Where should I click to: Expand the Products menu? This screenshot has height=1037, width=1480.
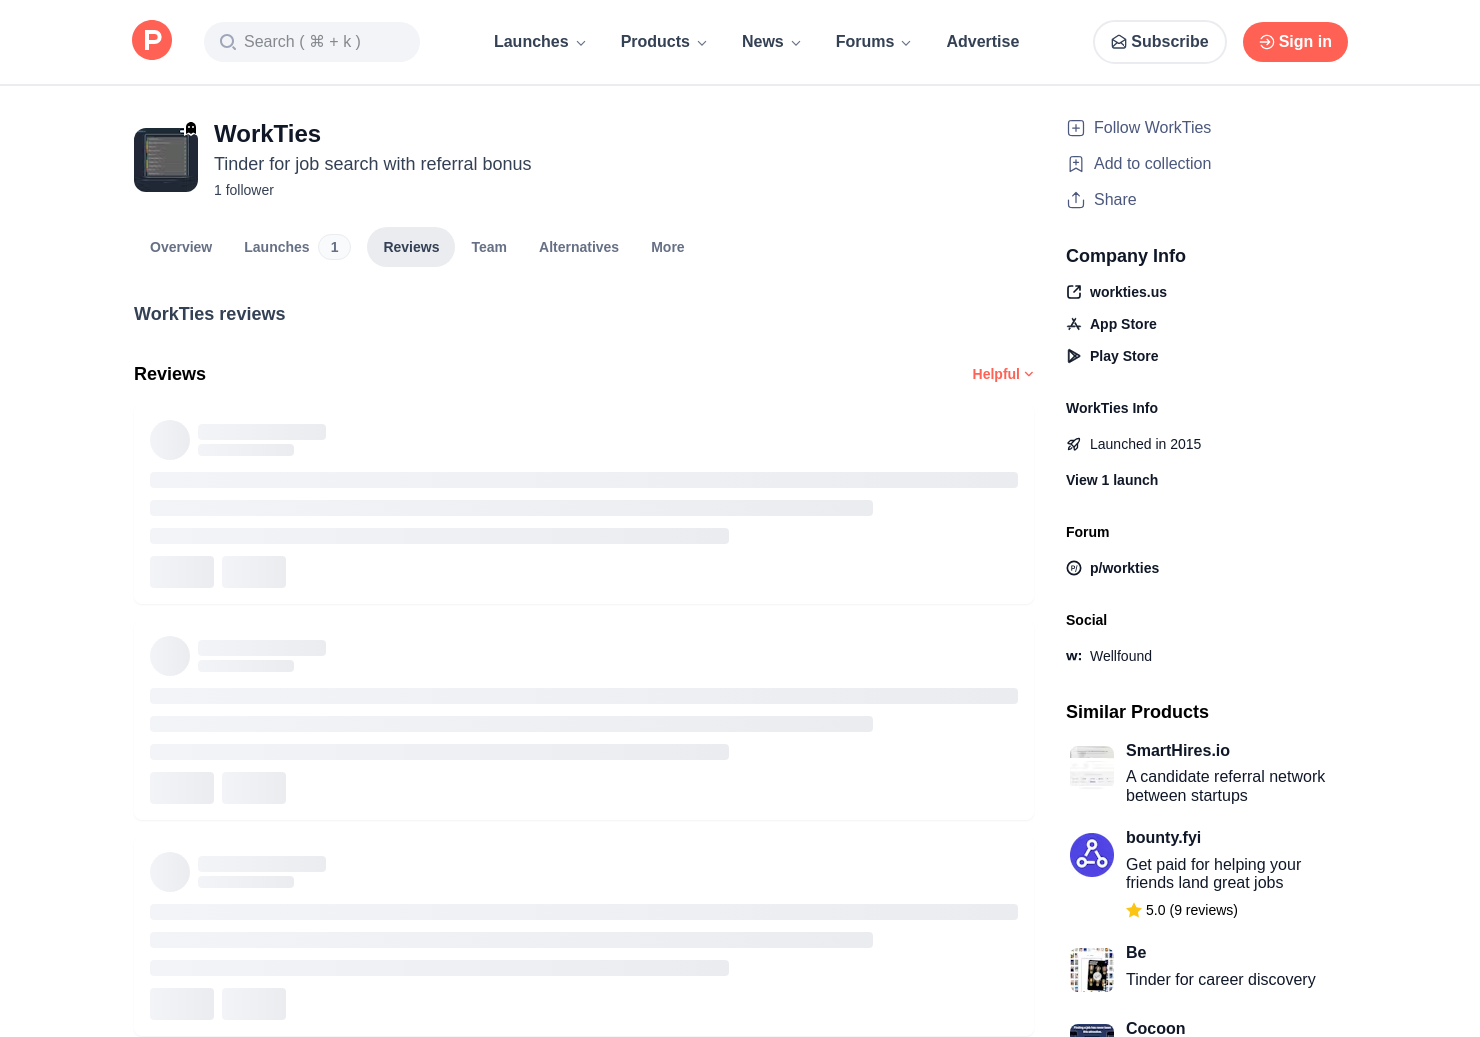664,42
